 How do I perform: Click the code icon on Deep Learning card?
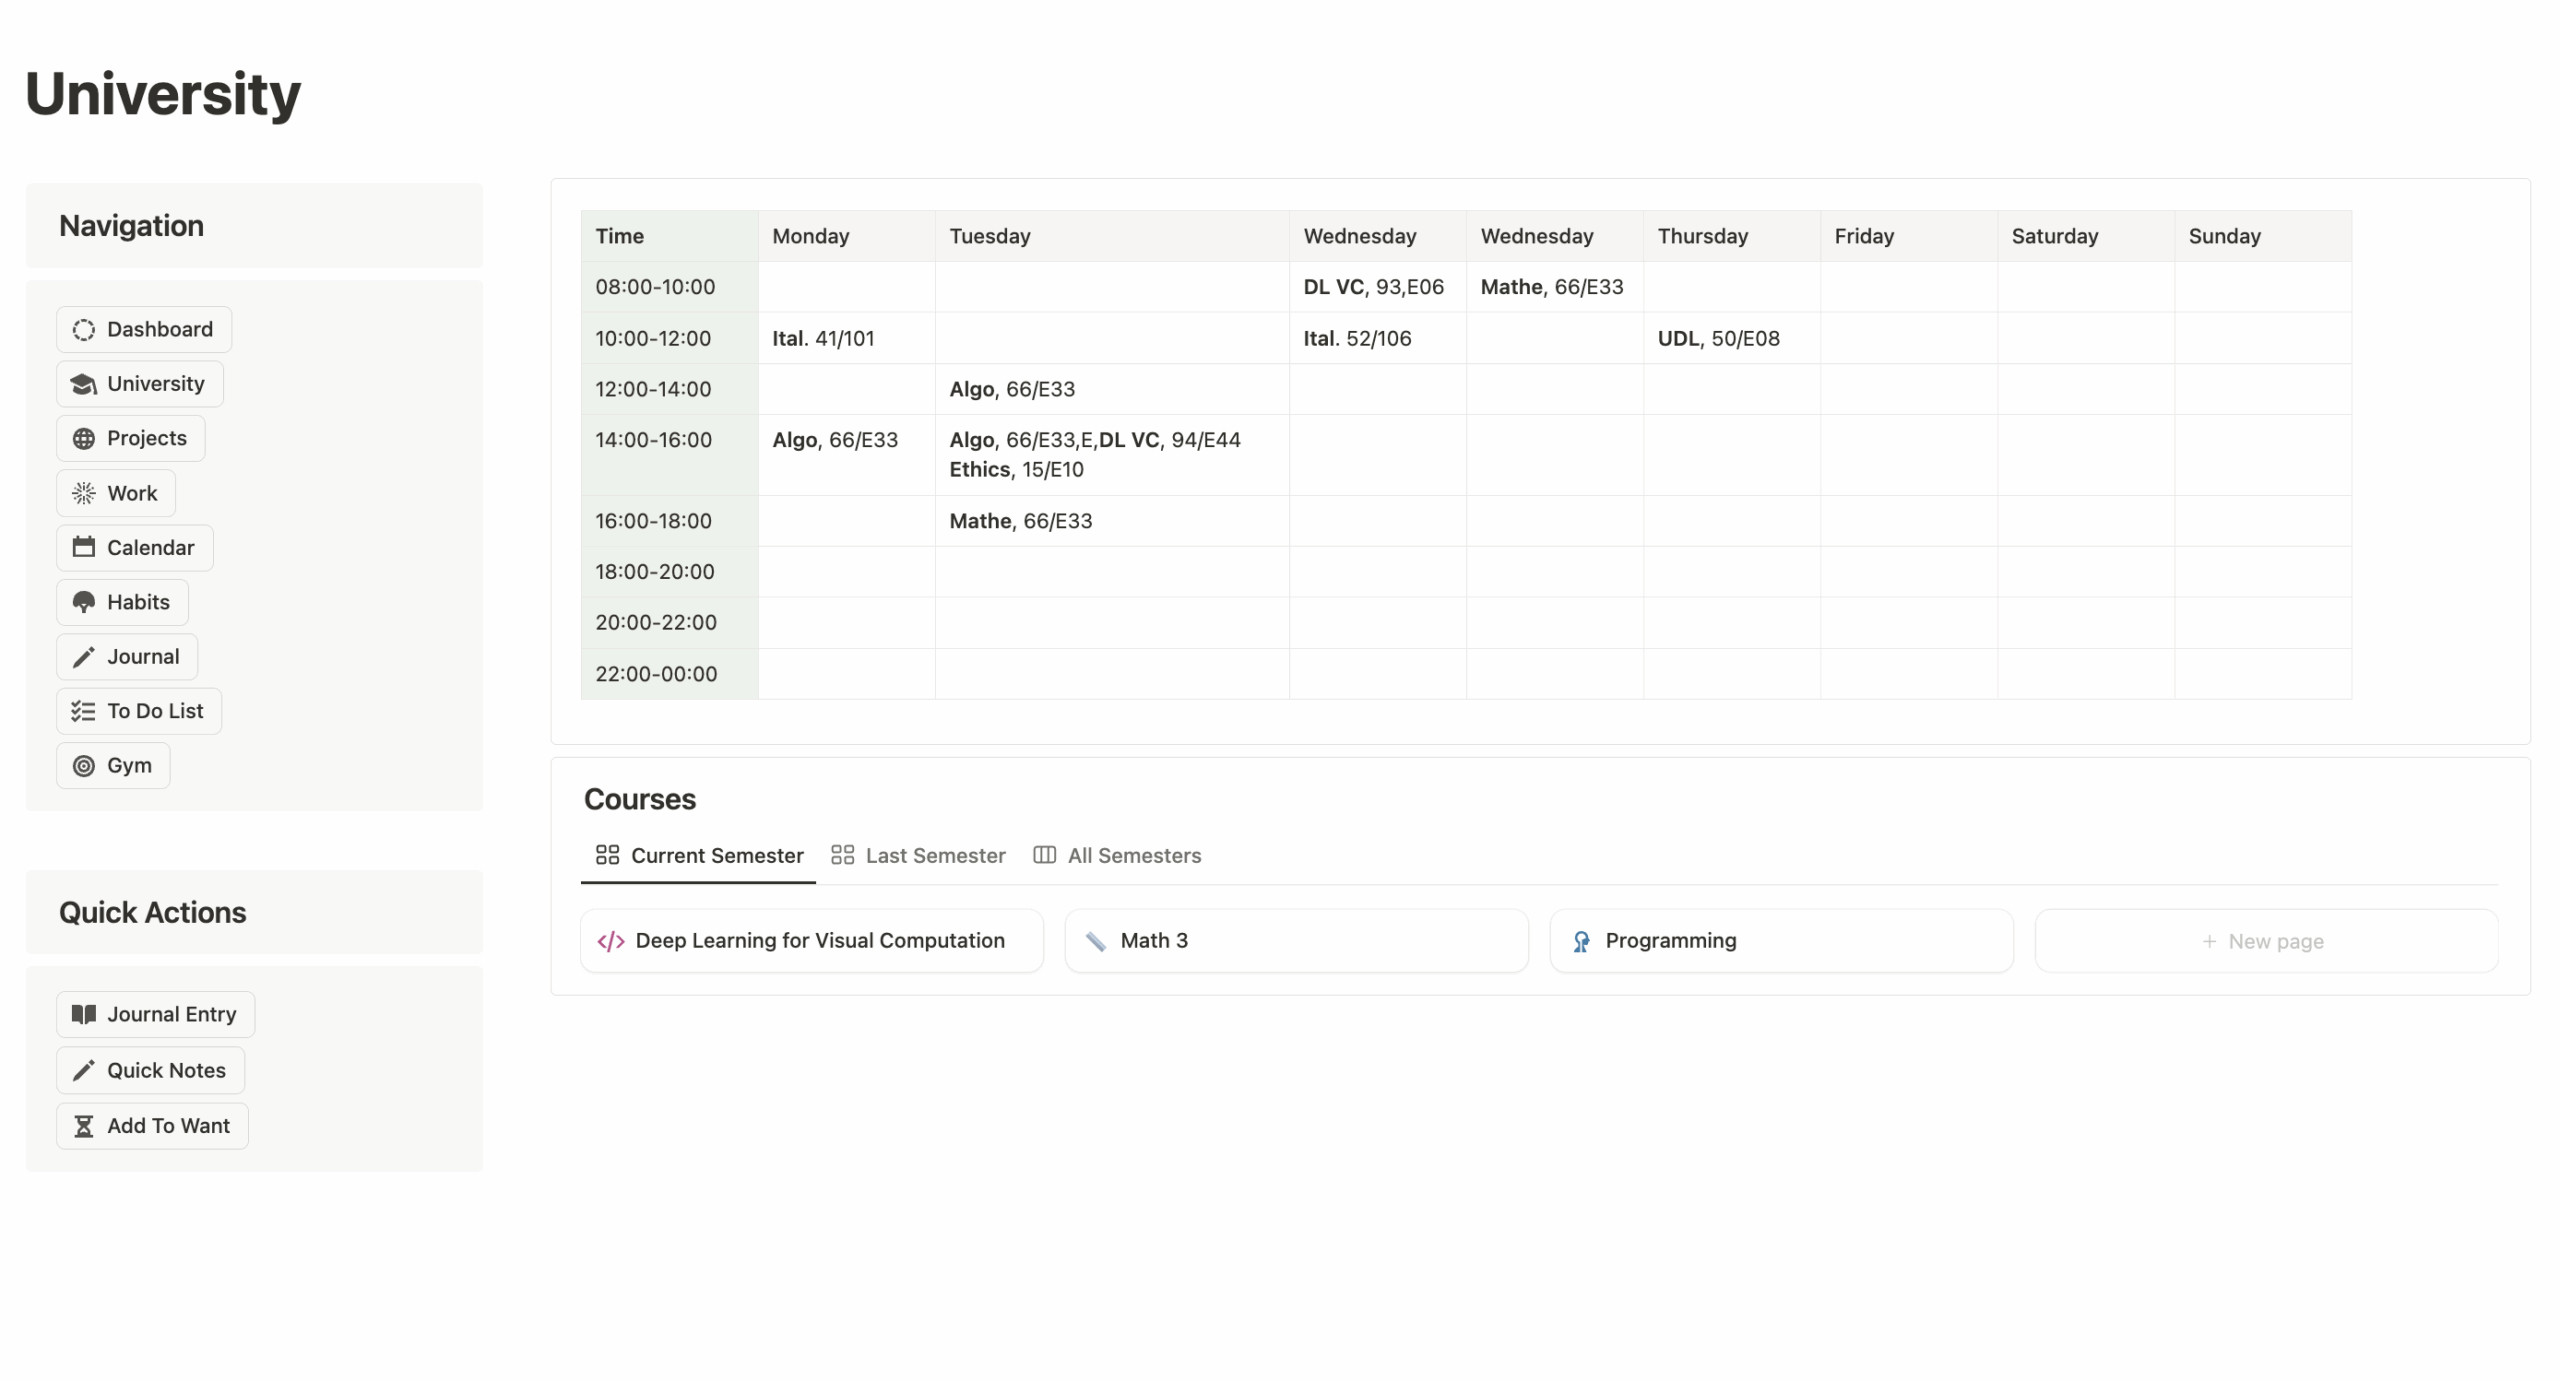click(x=611, y=941)
